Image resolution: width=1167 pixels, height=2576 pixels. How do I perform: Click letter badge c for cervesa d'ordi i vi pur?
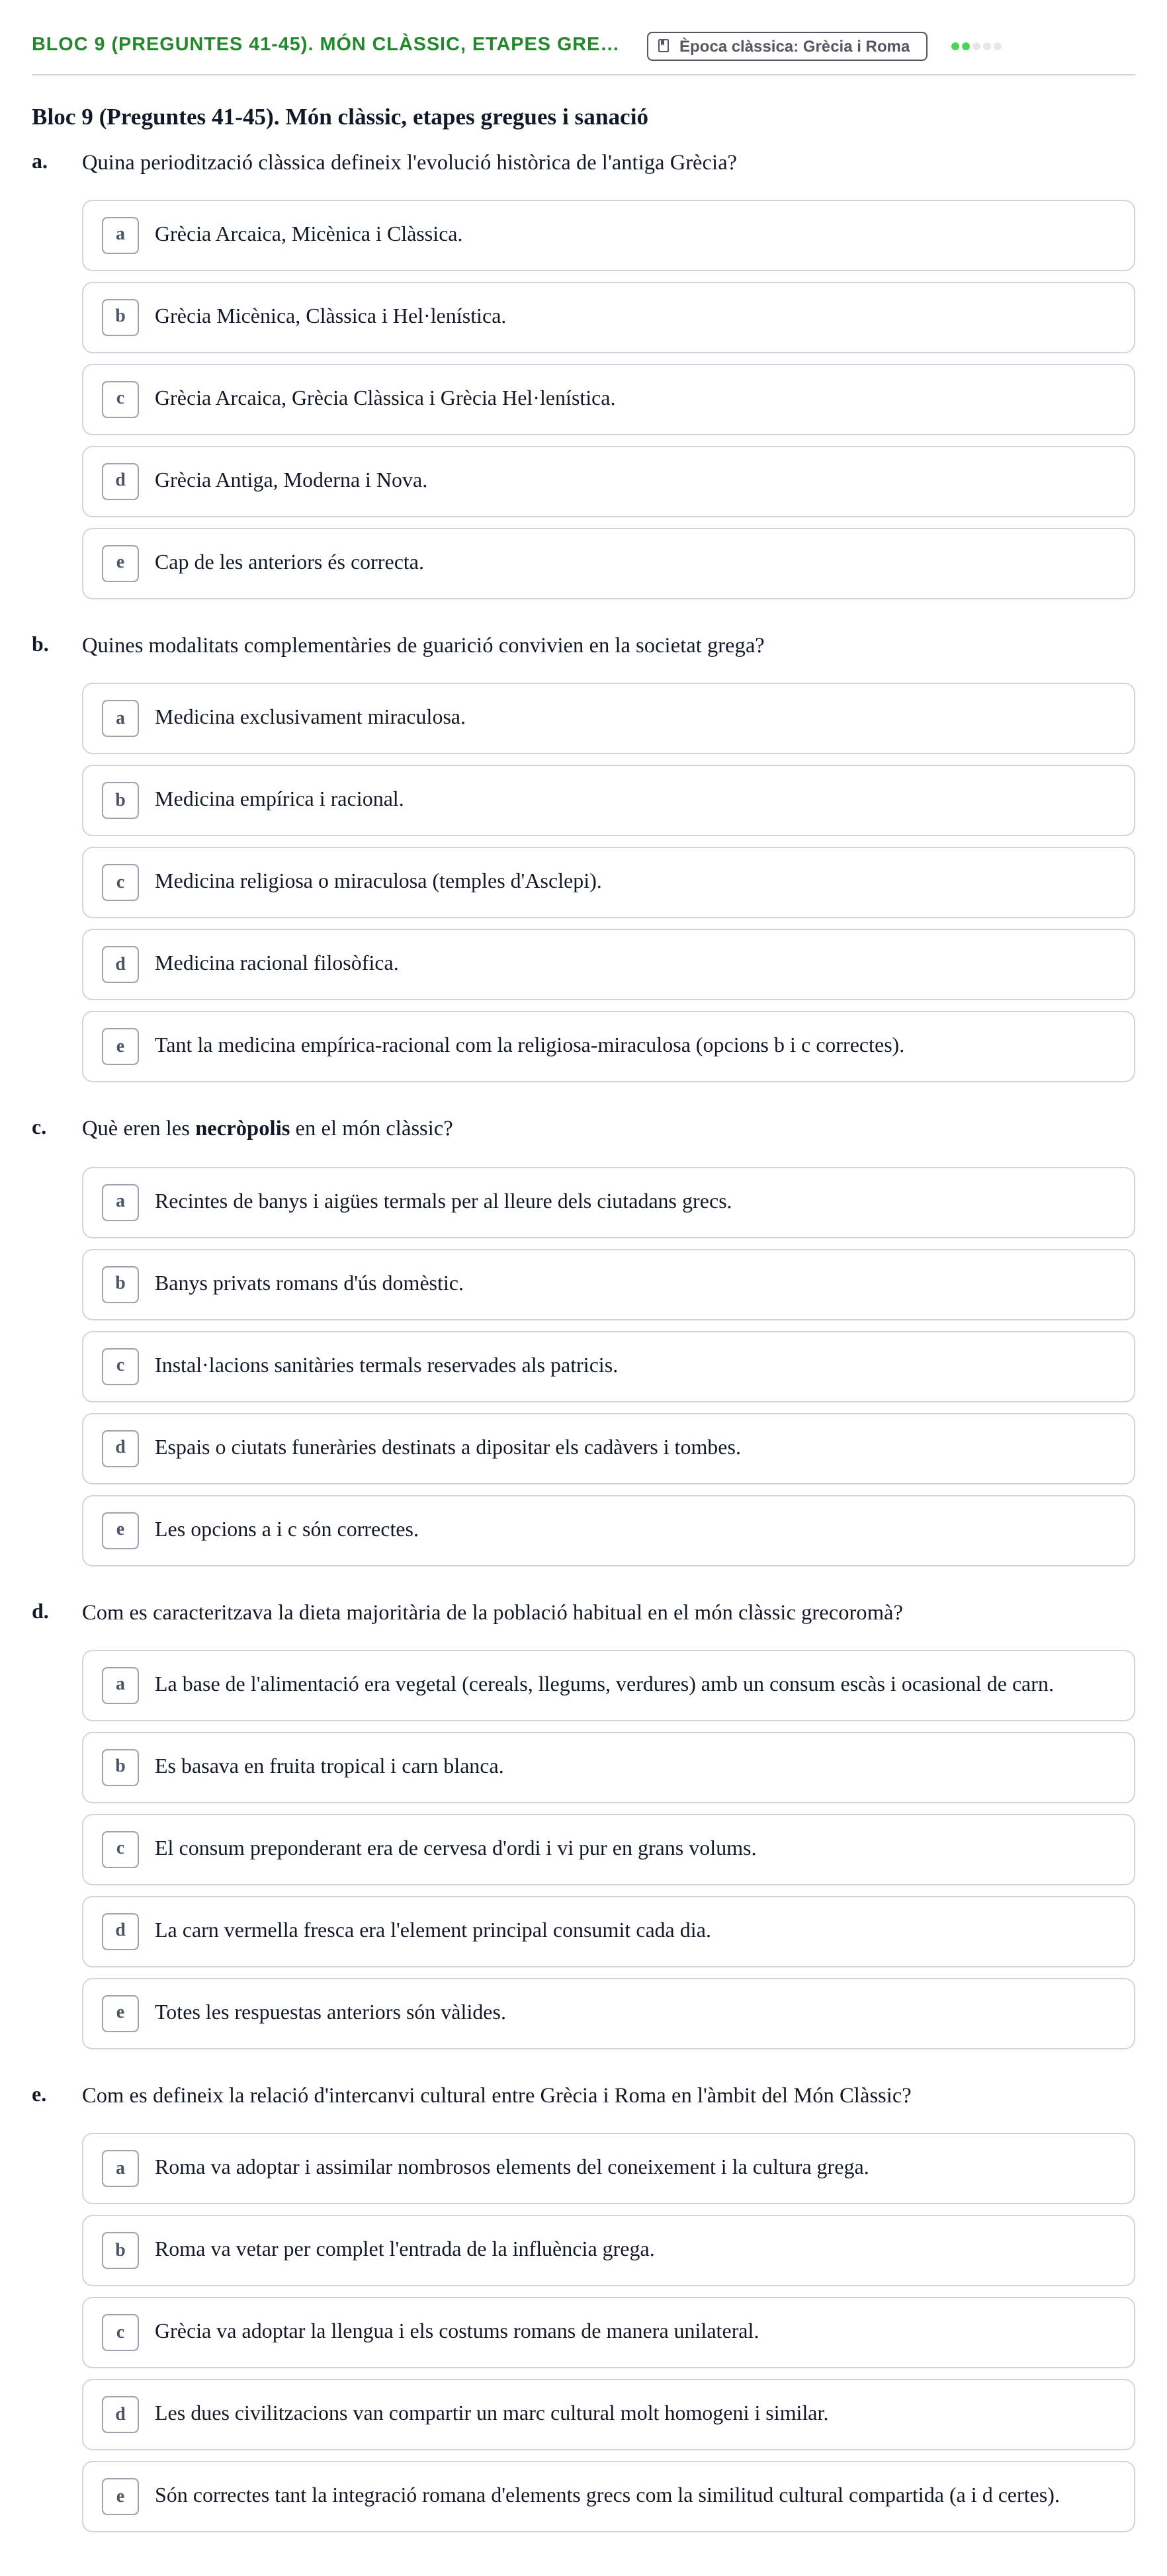120,1849
